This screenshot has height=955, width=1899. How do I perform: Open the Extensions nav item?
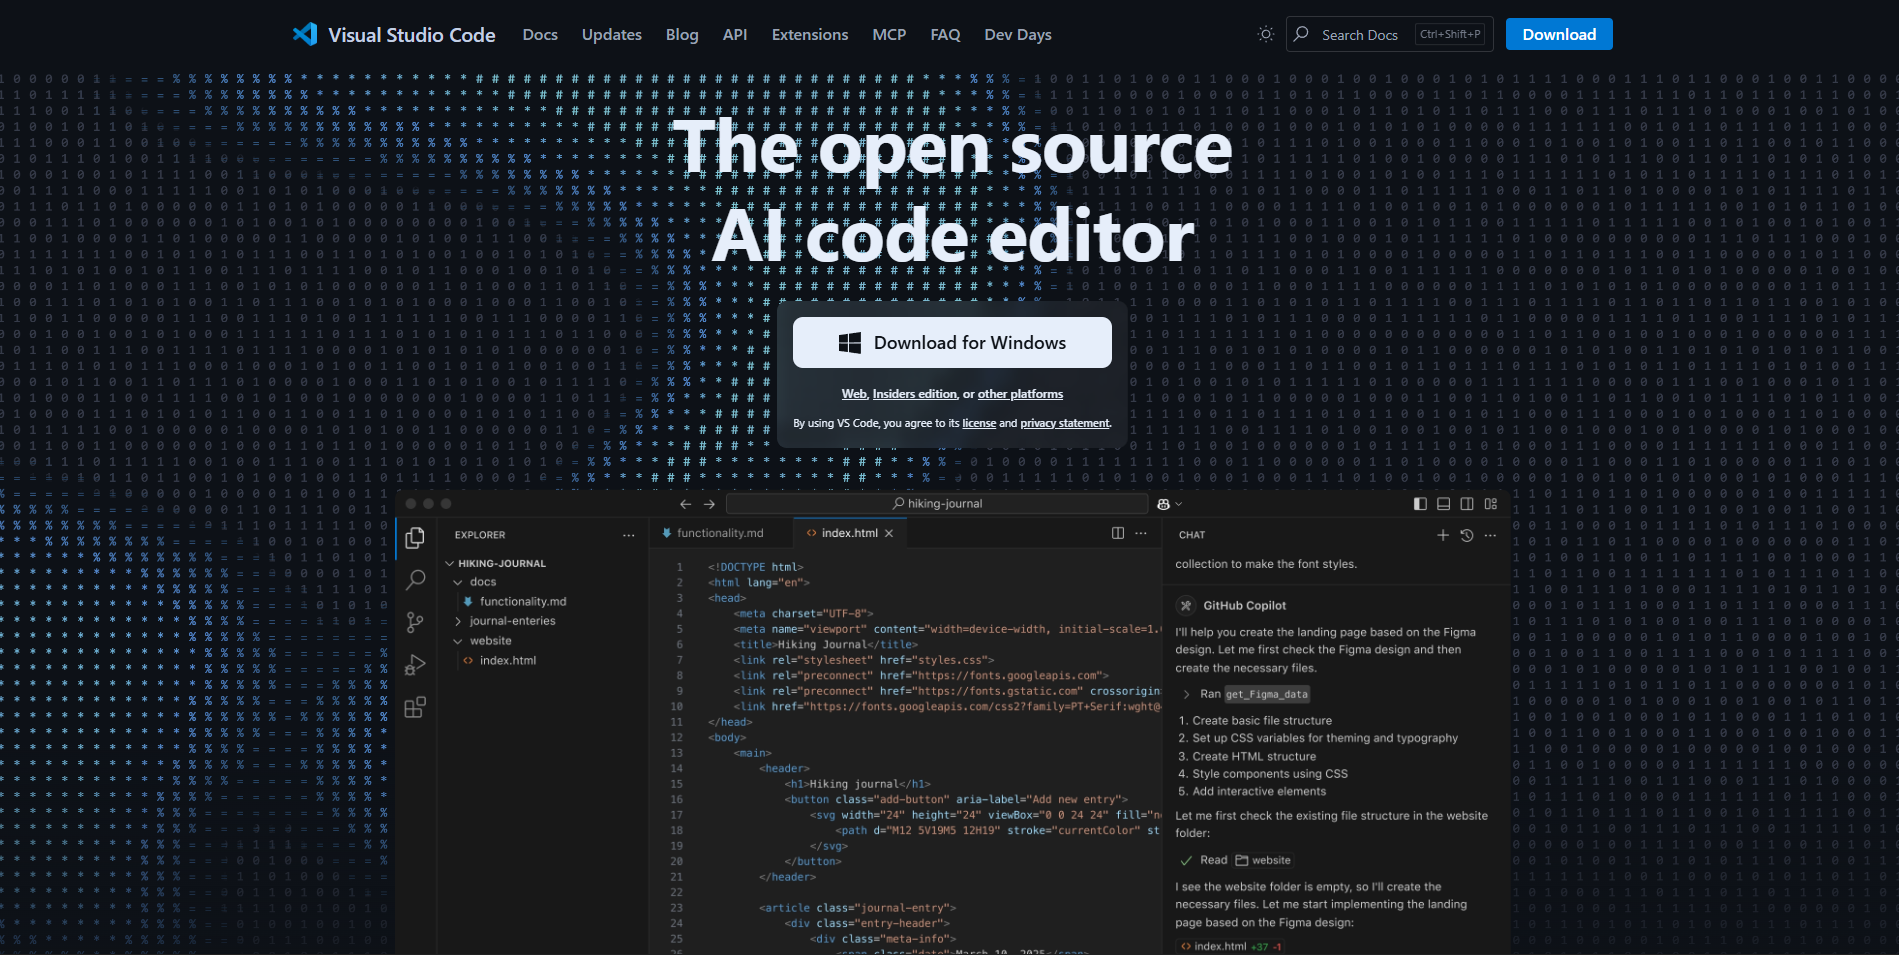coord(810,34)
